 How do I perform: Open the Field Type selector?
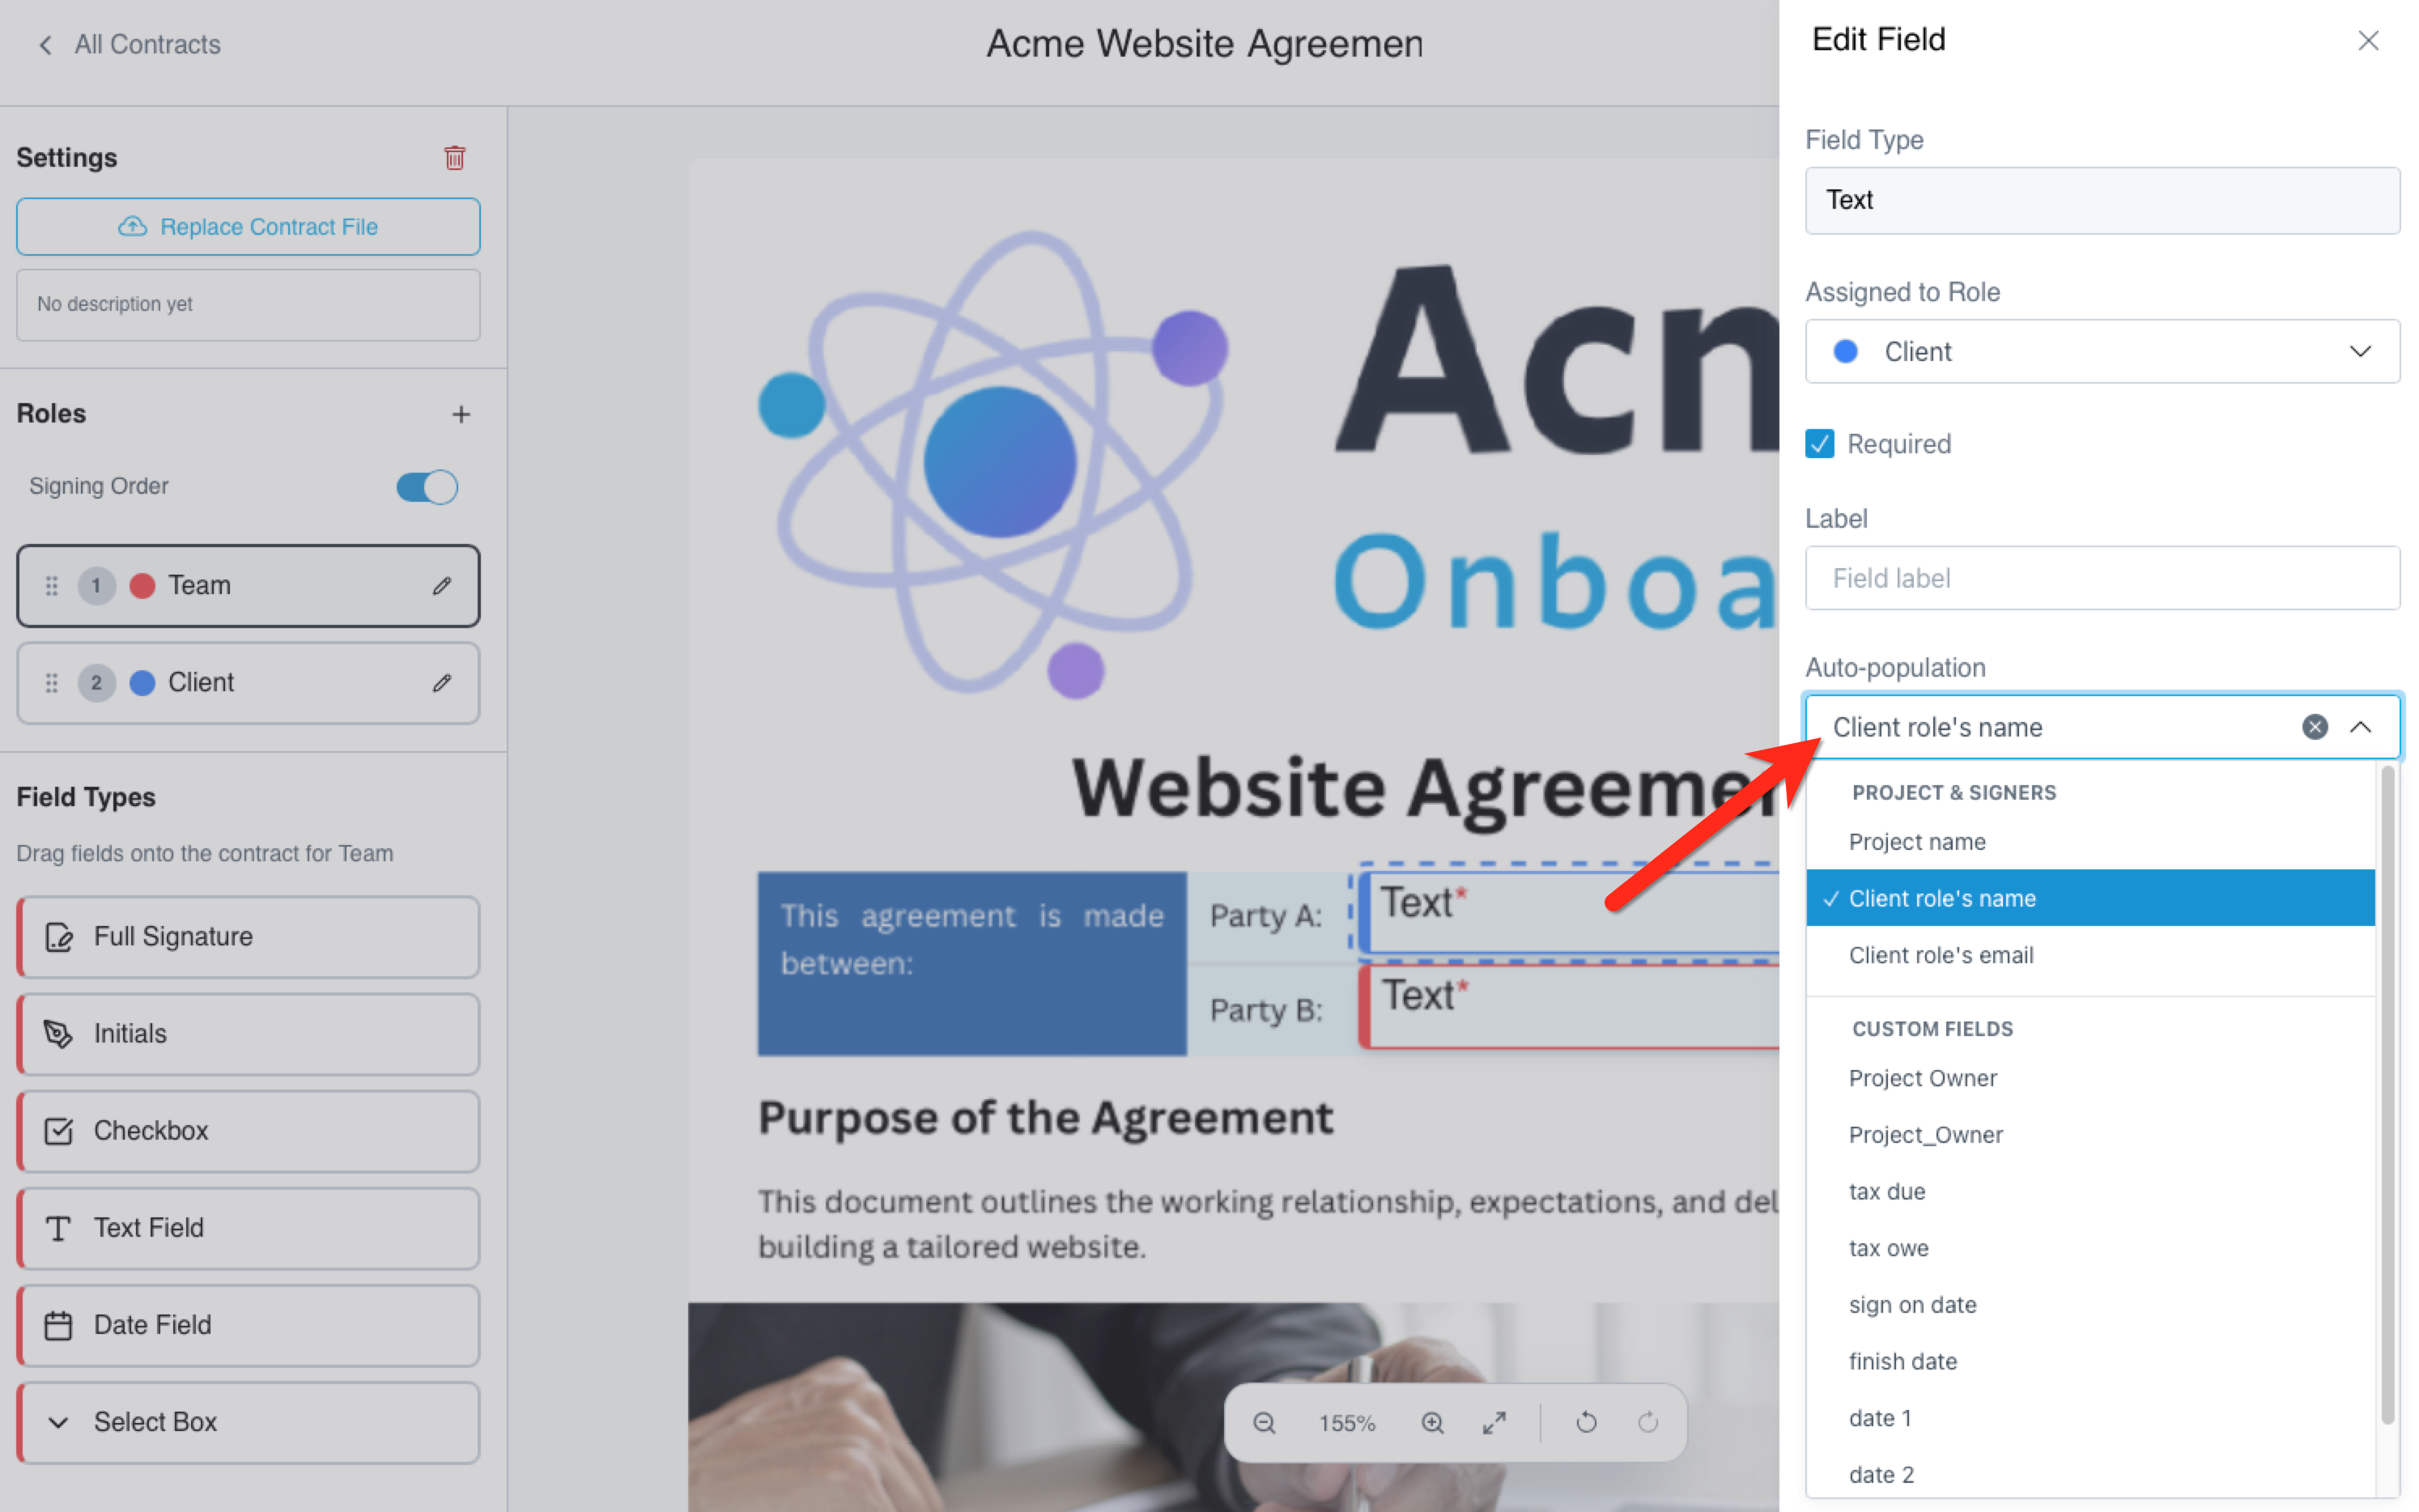tap(2101, 200)
